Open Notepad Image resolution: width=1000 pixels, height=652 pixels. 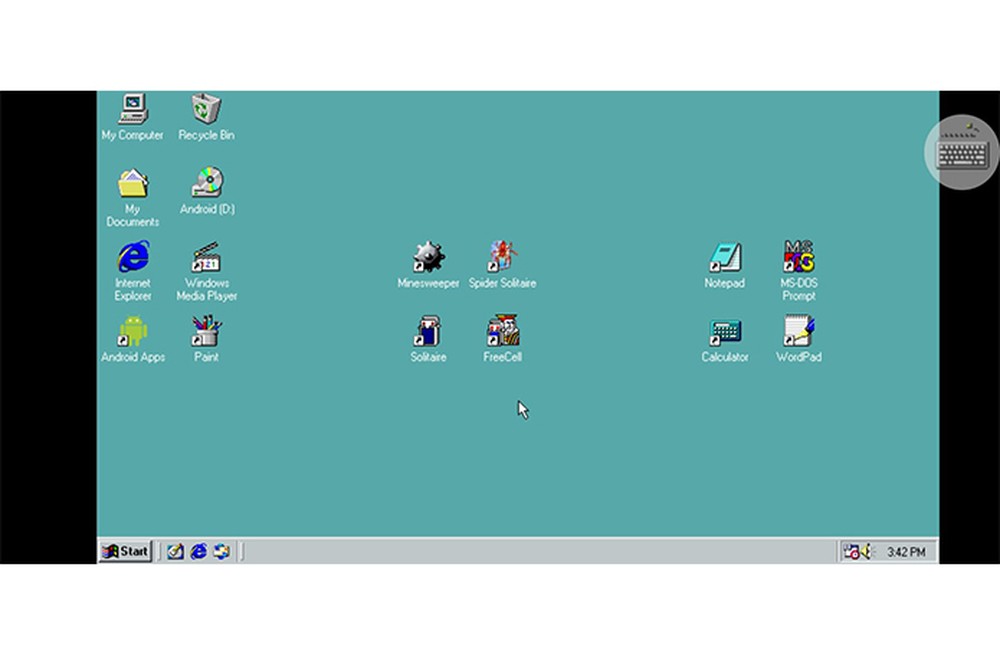[724, 258]
